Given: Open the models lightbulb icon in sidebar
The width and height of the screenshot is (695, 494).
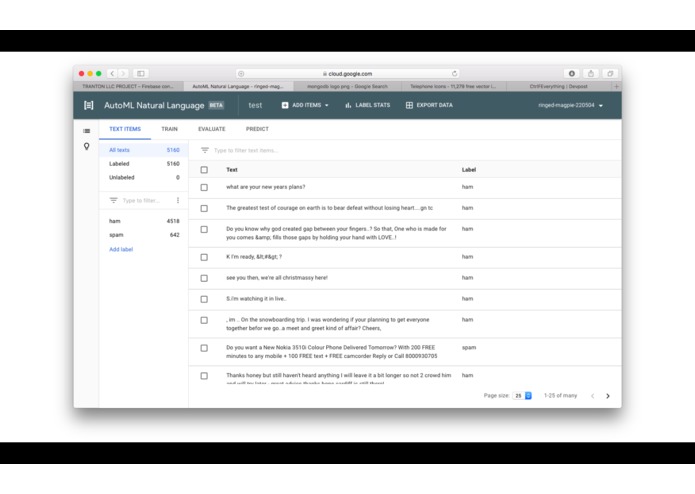Looking at the screenshot, I should pos(86,146).
